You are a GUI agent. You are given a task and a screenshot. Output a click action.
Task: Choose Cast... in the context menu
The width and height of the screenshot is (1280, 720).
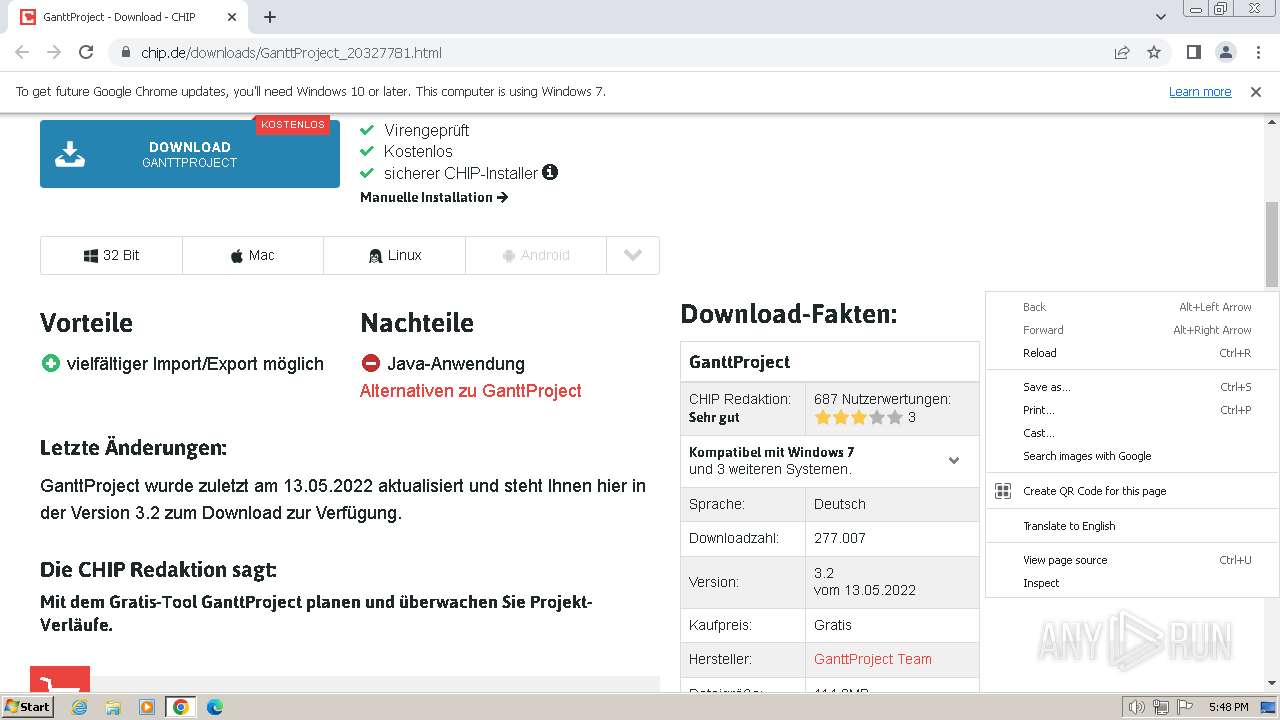1132,433
